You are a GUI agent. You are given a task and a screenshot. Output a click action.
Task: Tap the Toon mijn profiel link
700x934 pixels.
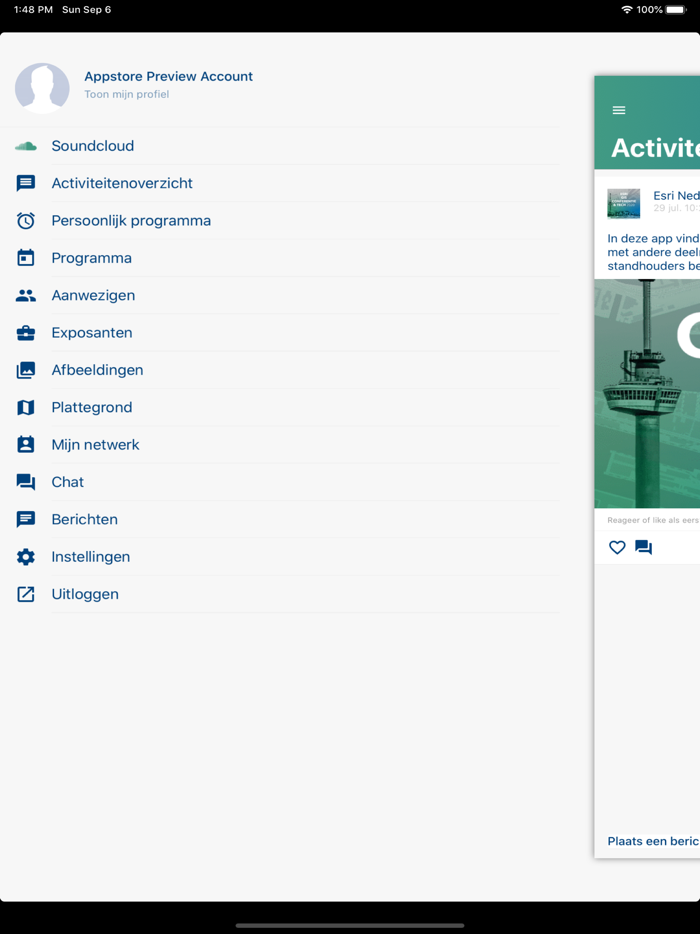(126, 94)
